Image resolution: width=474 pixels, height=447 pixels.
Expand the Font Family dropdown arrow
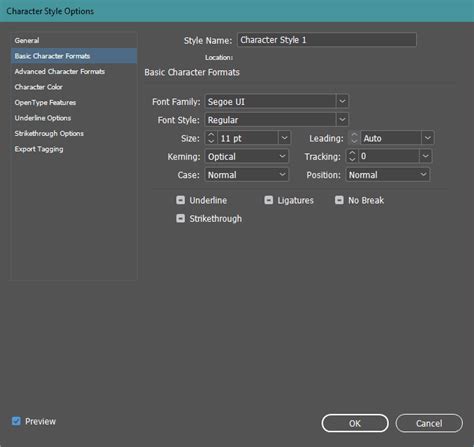tap(342, 101)
